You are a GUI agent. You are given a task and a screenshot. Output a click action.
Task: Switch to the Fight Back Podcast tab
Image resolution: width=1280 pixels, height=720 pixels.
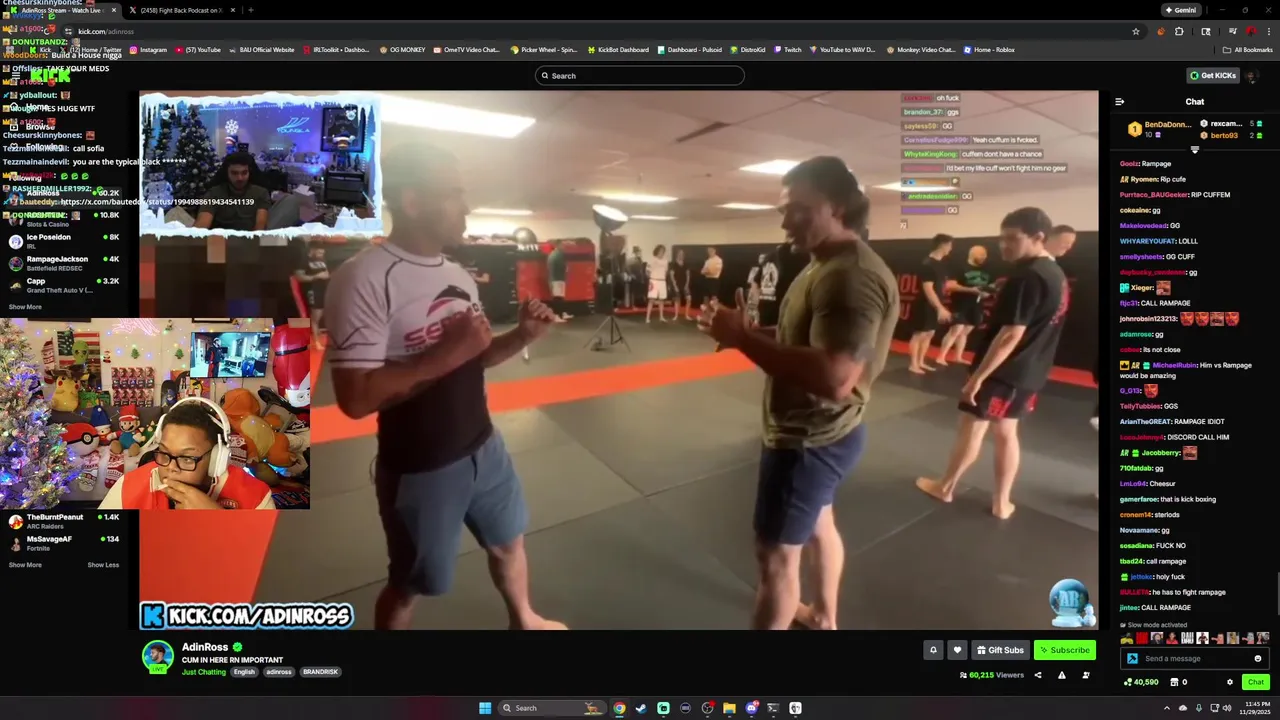(180, 10)
